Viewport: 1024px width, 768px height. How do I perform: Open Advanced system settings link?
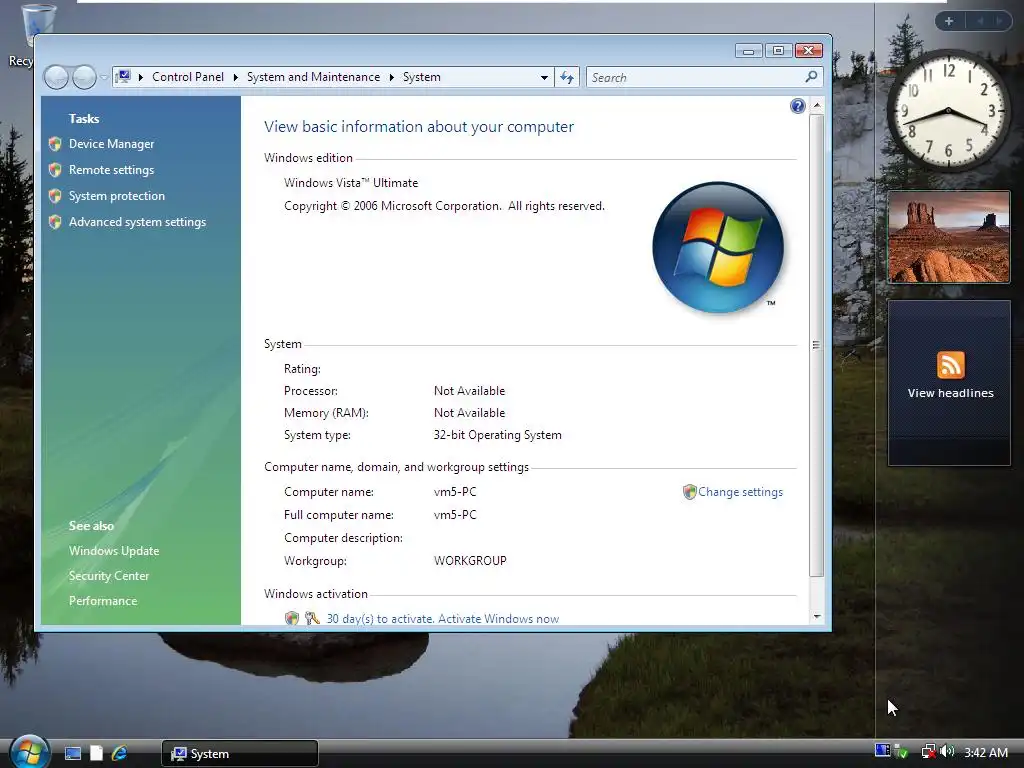point(137,222)
